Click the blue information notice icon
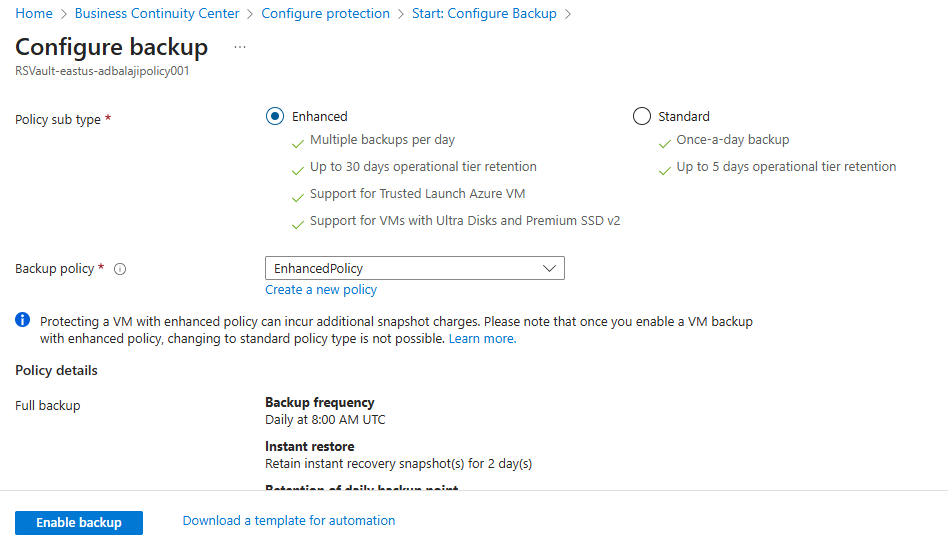This screenshot has width=948, height=540. pos(23,321)
